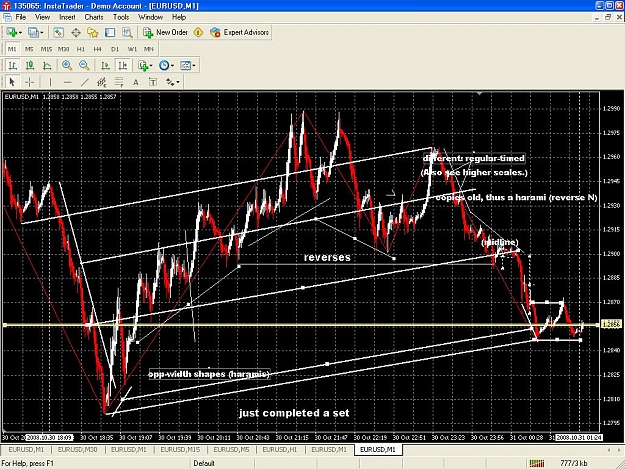Switch to the M15 timeframe

click(x=46, y=49)
